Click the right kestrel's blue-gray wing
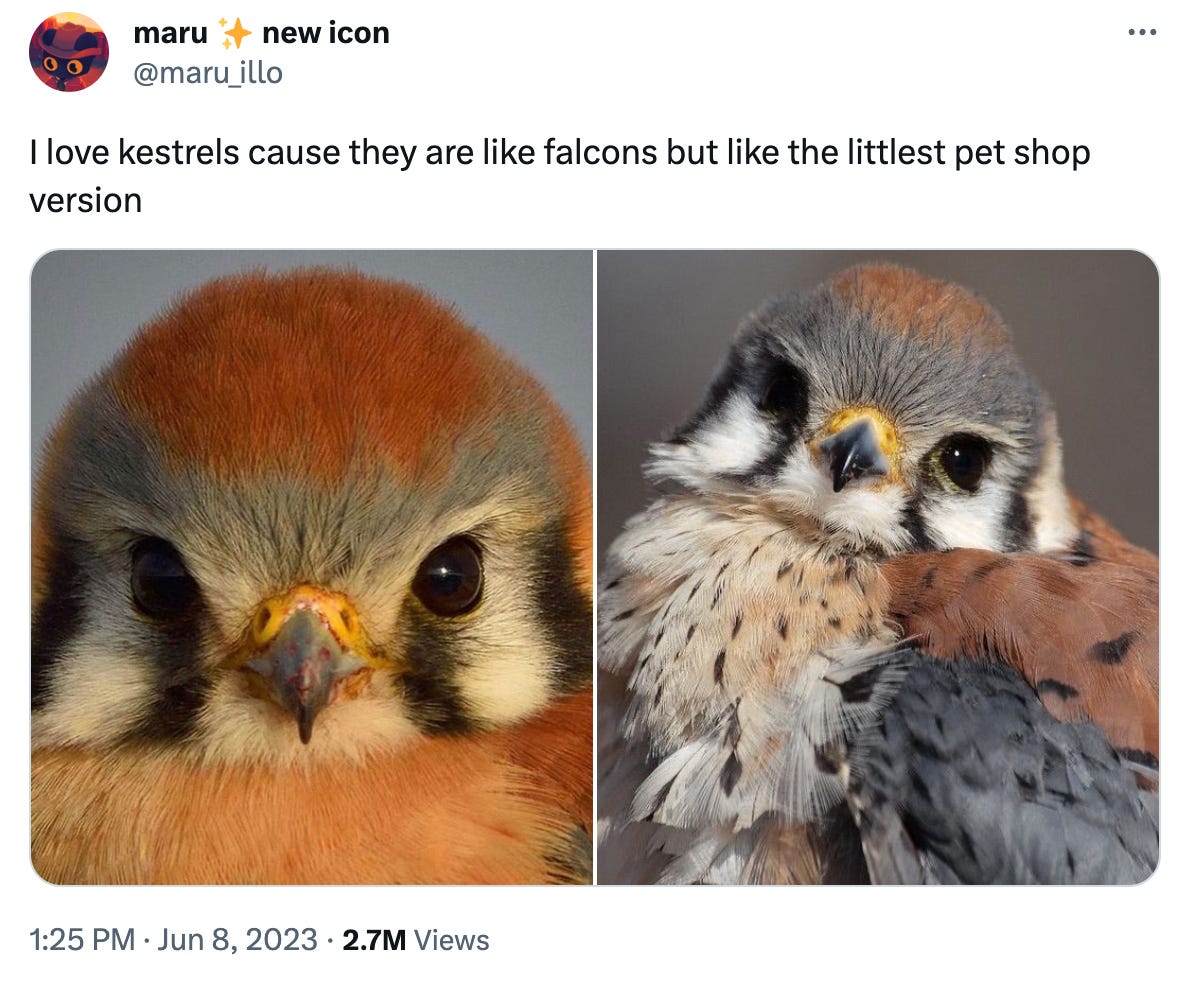 (1000, 765)
